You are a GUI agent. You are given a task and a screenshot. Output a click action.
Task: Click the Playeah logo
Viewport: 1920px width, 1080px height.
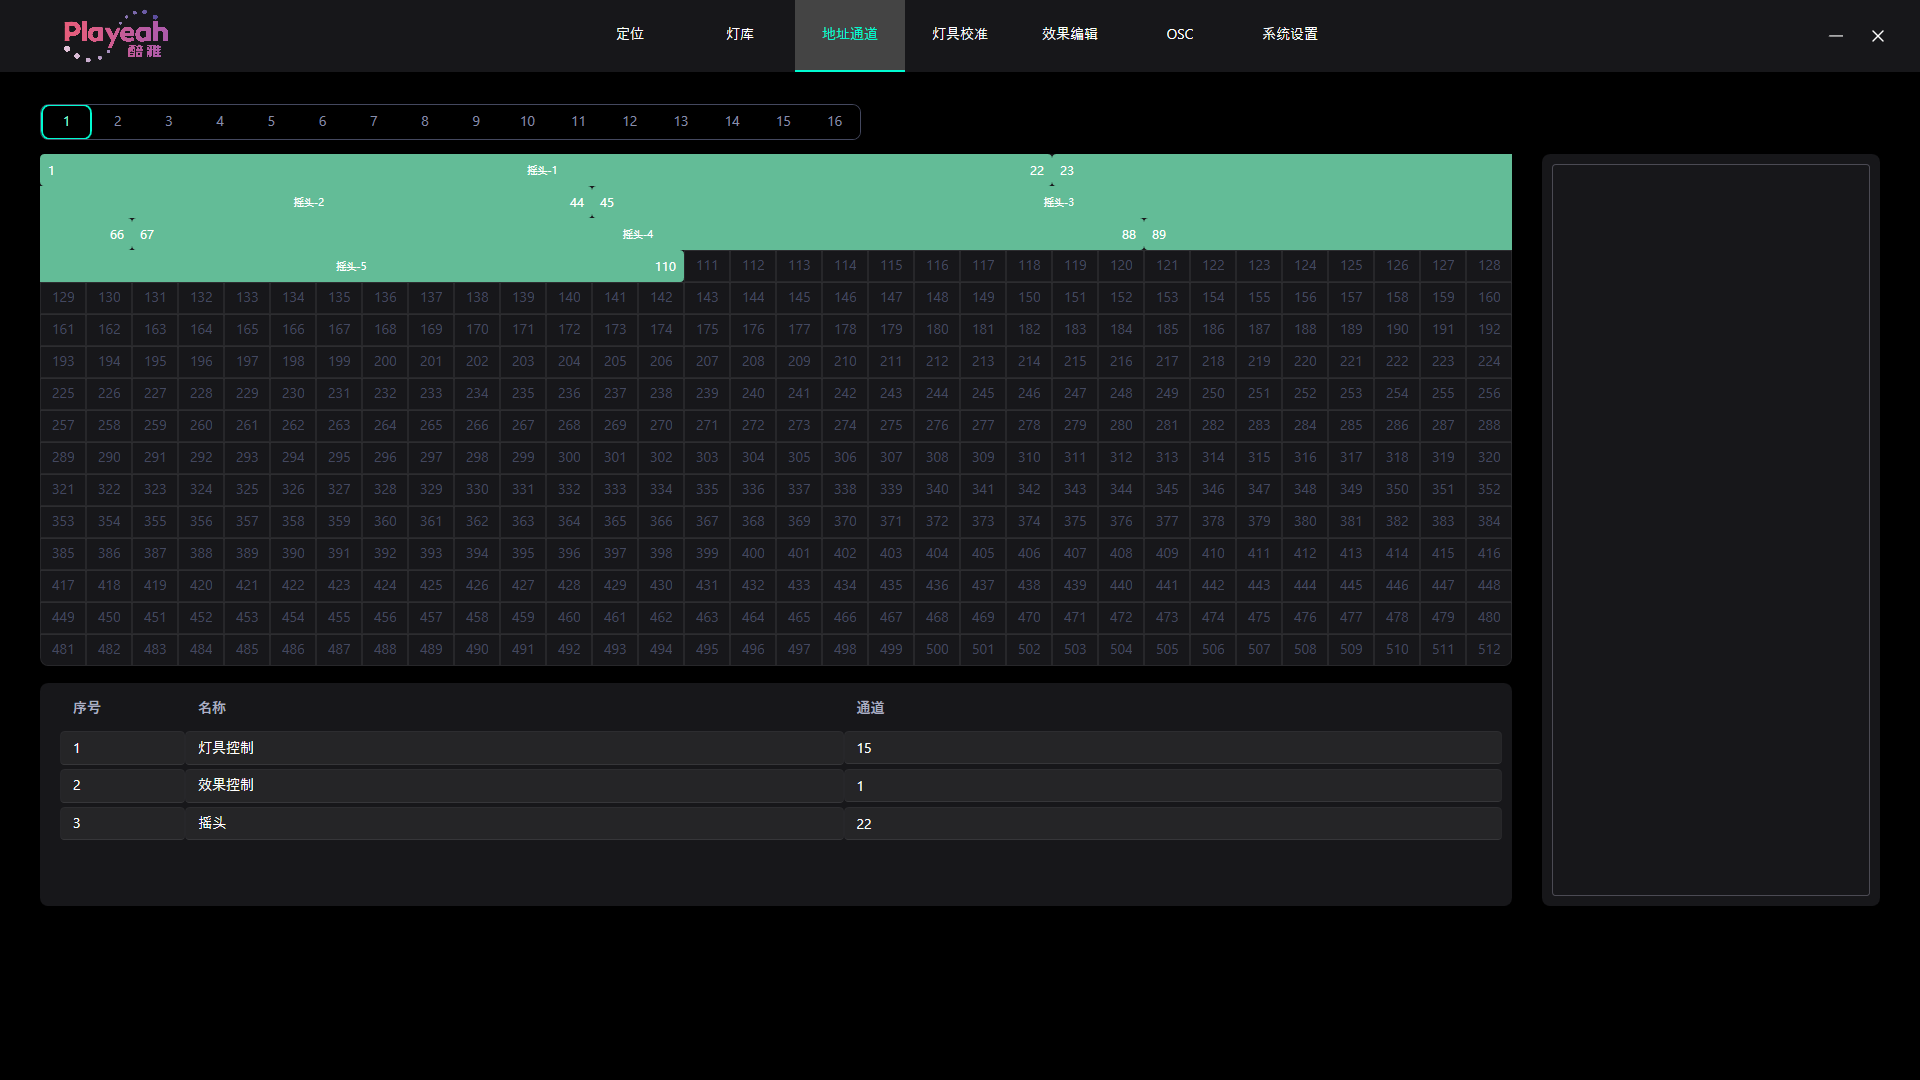(x=115, y=36)
